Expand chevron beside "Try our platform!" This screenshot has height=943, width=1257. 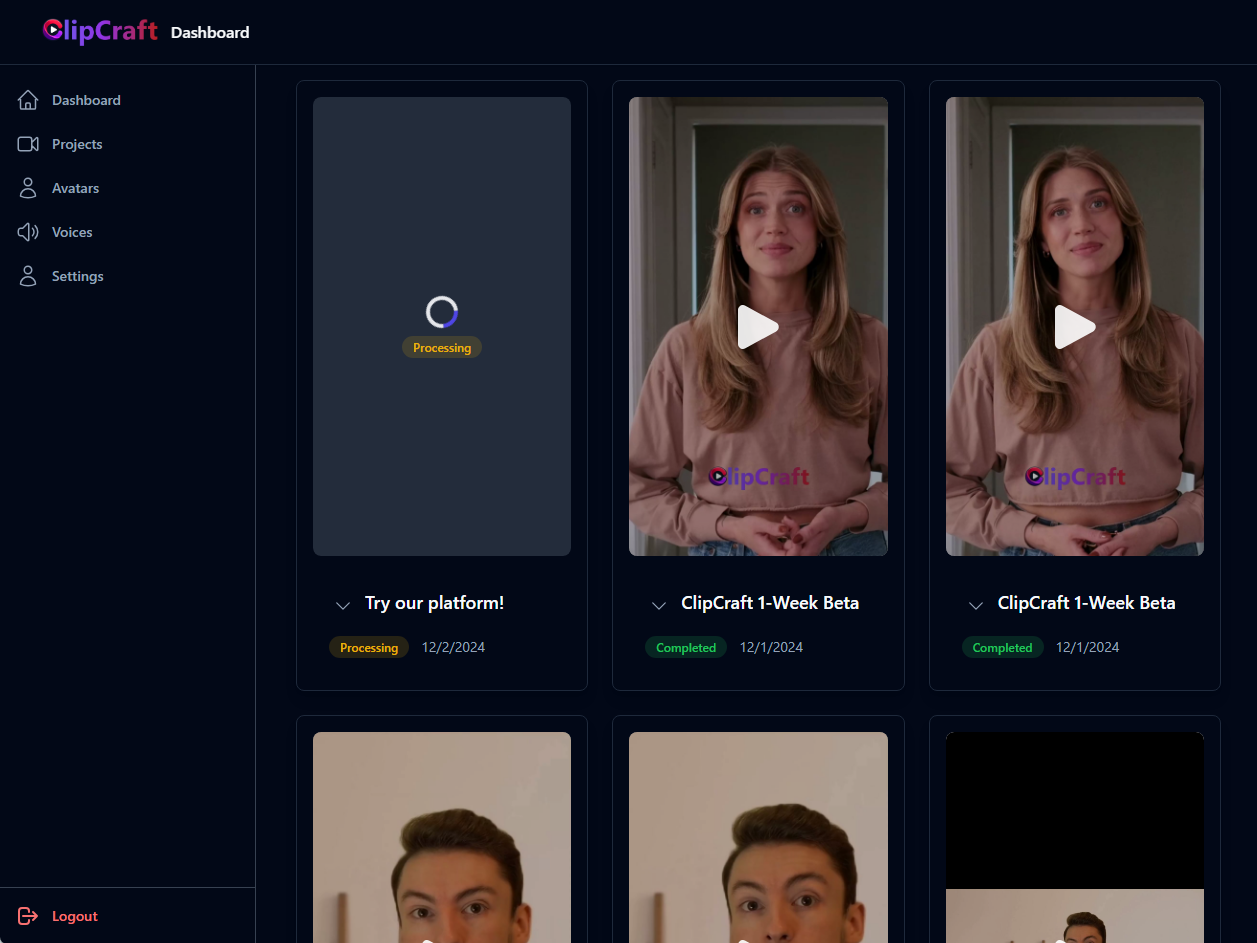pyautogui.click(x=343, y=605)
